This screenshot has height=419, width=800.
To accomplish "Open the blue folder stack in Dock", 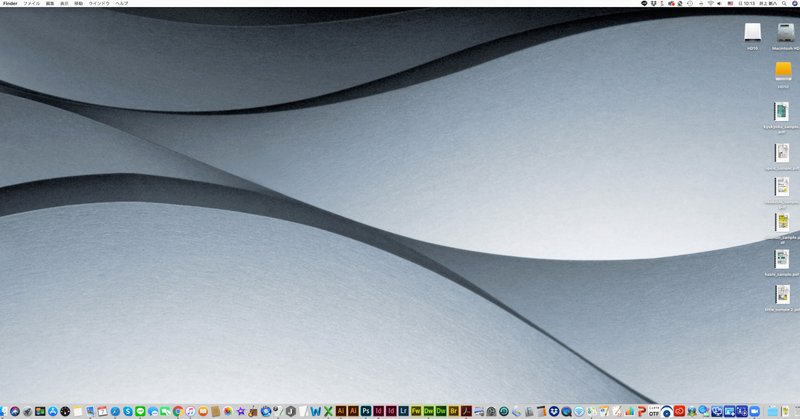I will 772,411.
